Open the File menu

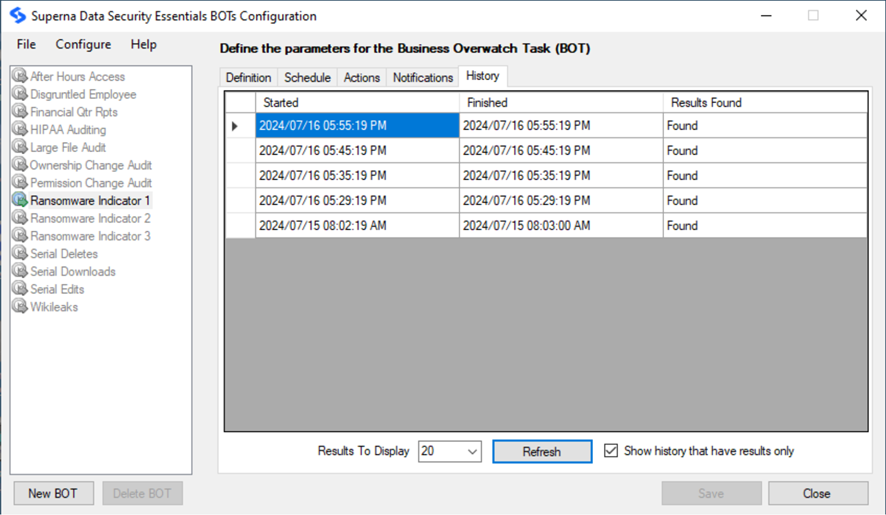click(26, 44)
